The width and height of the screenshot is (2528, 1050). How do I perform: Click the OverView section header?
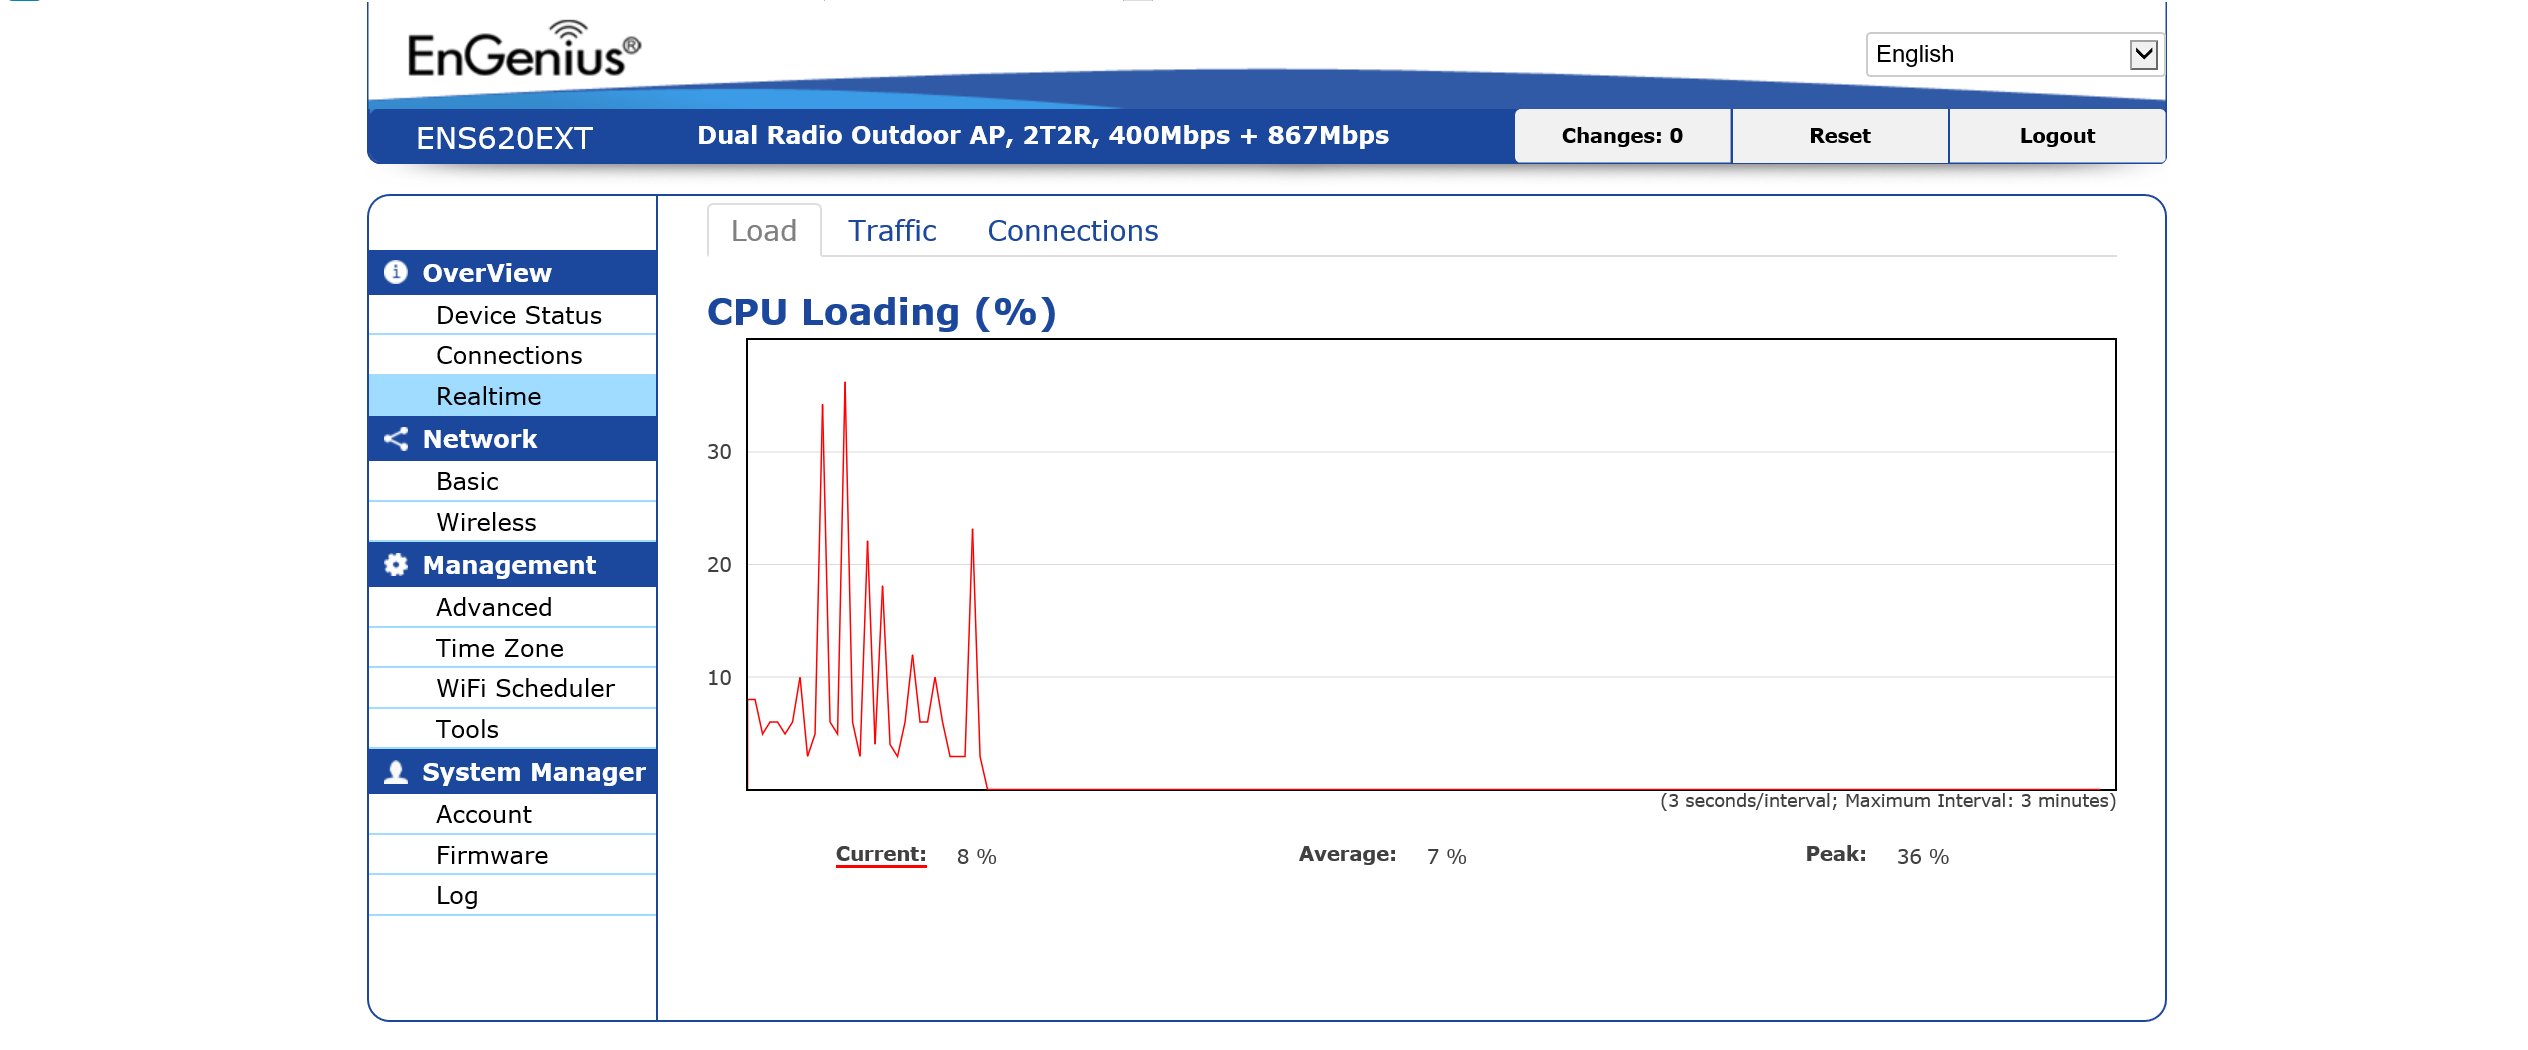[513, 272]
